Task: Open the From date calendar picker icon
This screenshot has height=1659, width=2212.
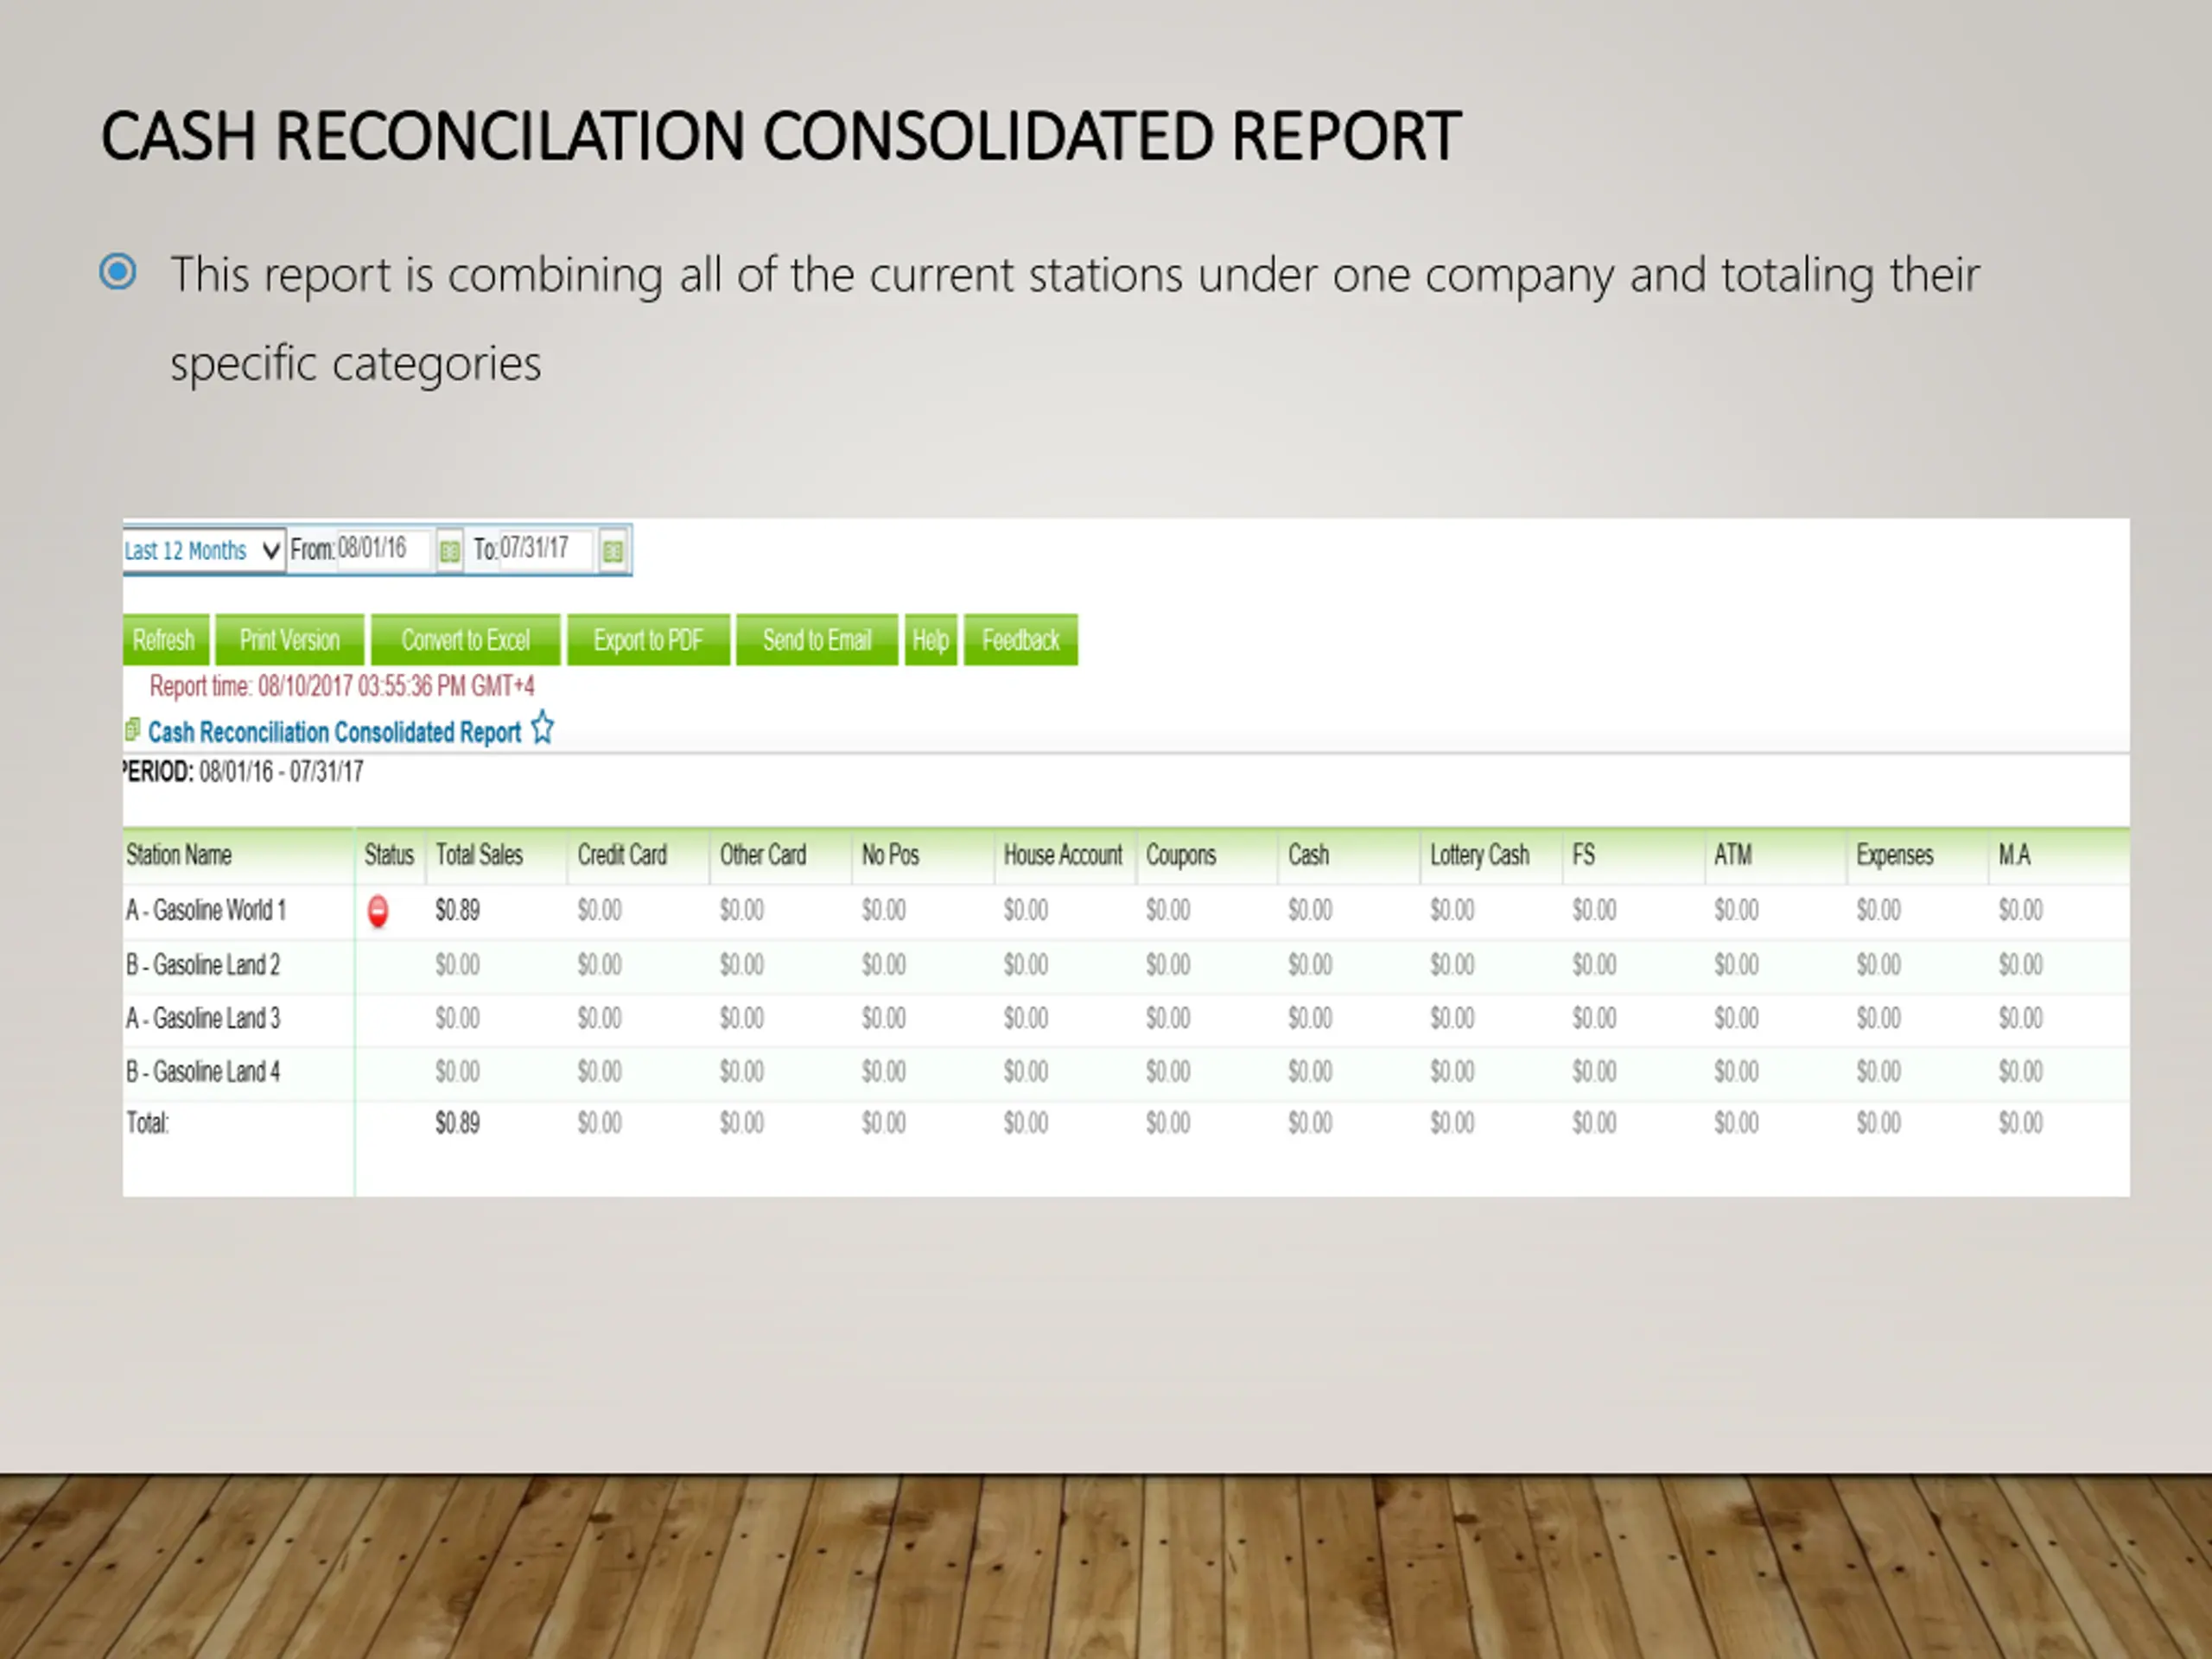Action: 450,550
